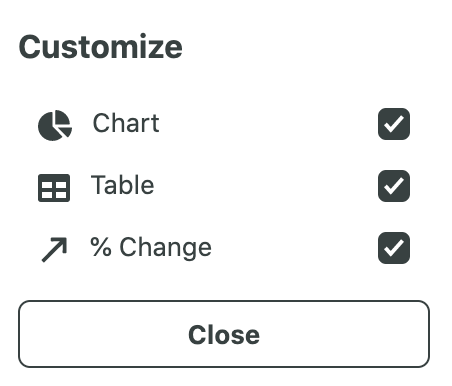The width and height of the screenshot is (452, 386).
Task: Click the diagonal arrow icon
Action: [x=54, y=249]
